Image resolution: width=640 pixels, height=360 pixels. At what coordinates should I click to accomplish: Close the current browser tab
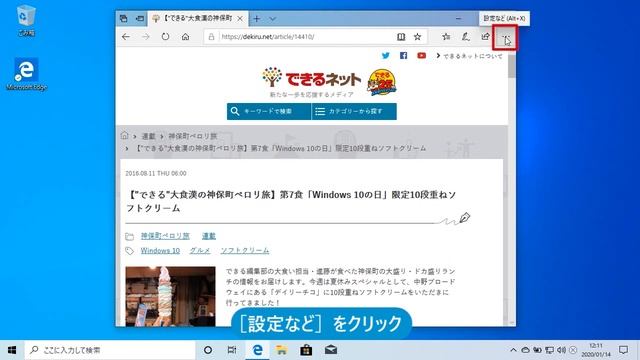(240, 18)
